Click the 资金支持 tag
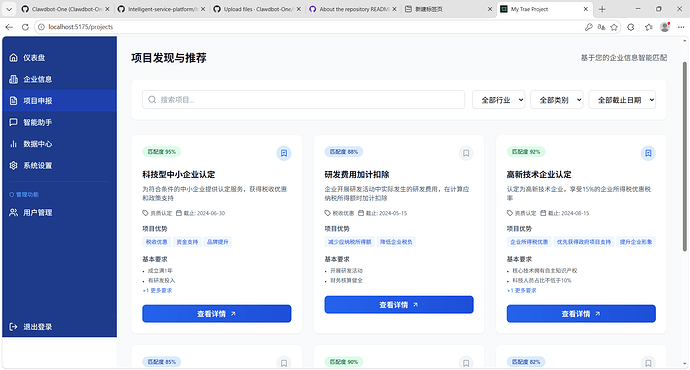 point(187,242)
